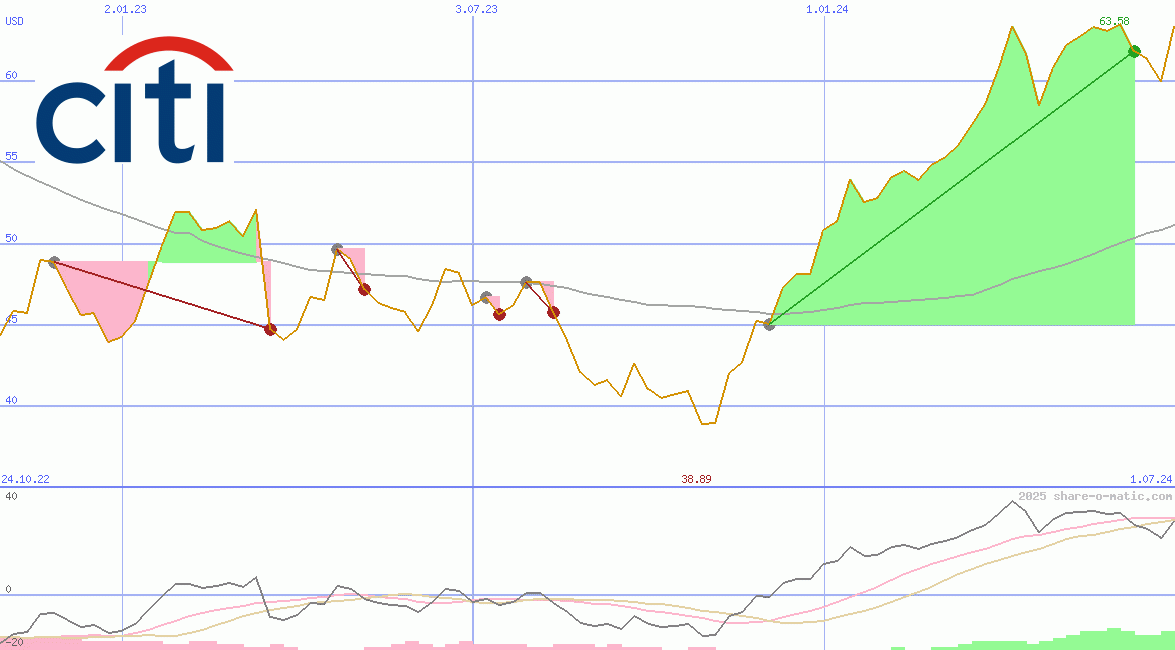Select the 3.07.23 date label

[x=476, y=9]
